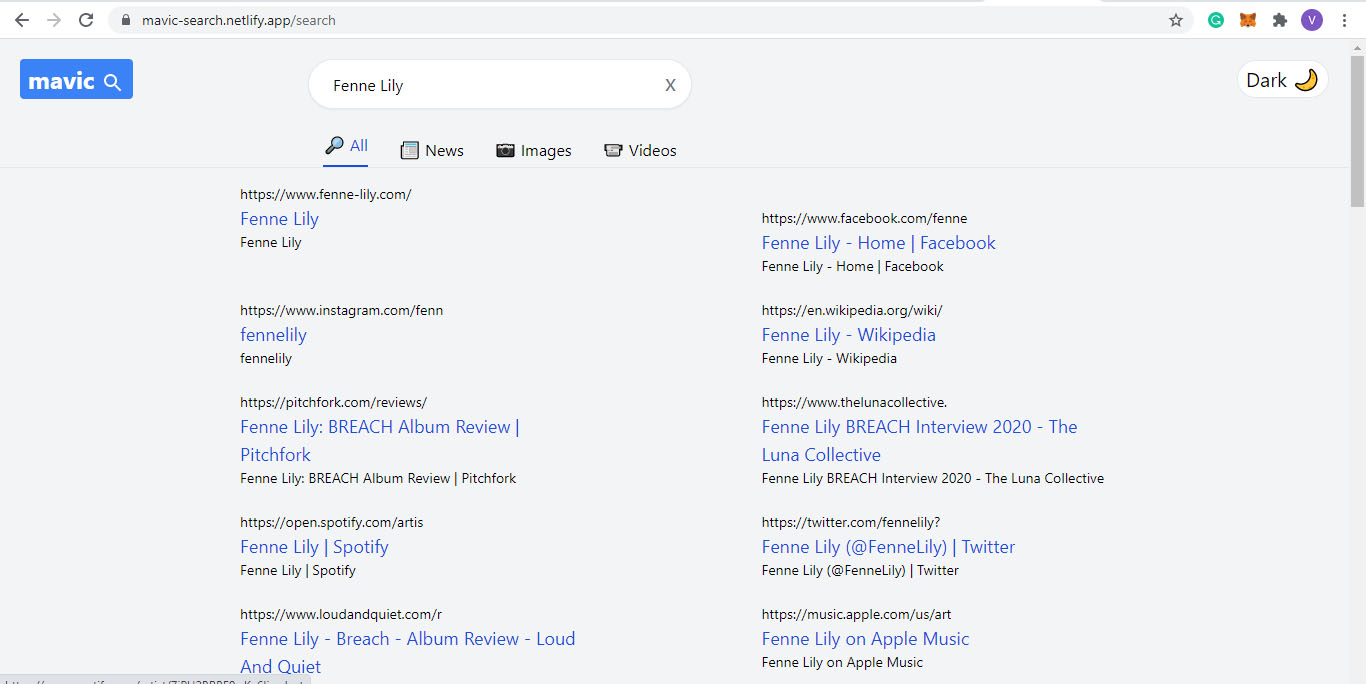Toggle Dark mode with the moon button

pos(1282,81)
